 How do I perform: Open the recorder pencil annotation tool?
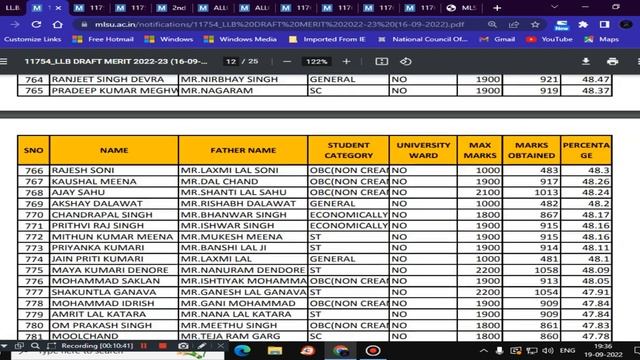(202, 346)
